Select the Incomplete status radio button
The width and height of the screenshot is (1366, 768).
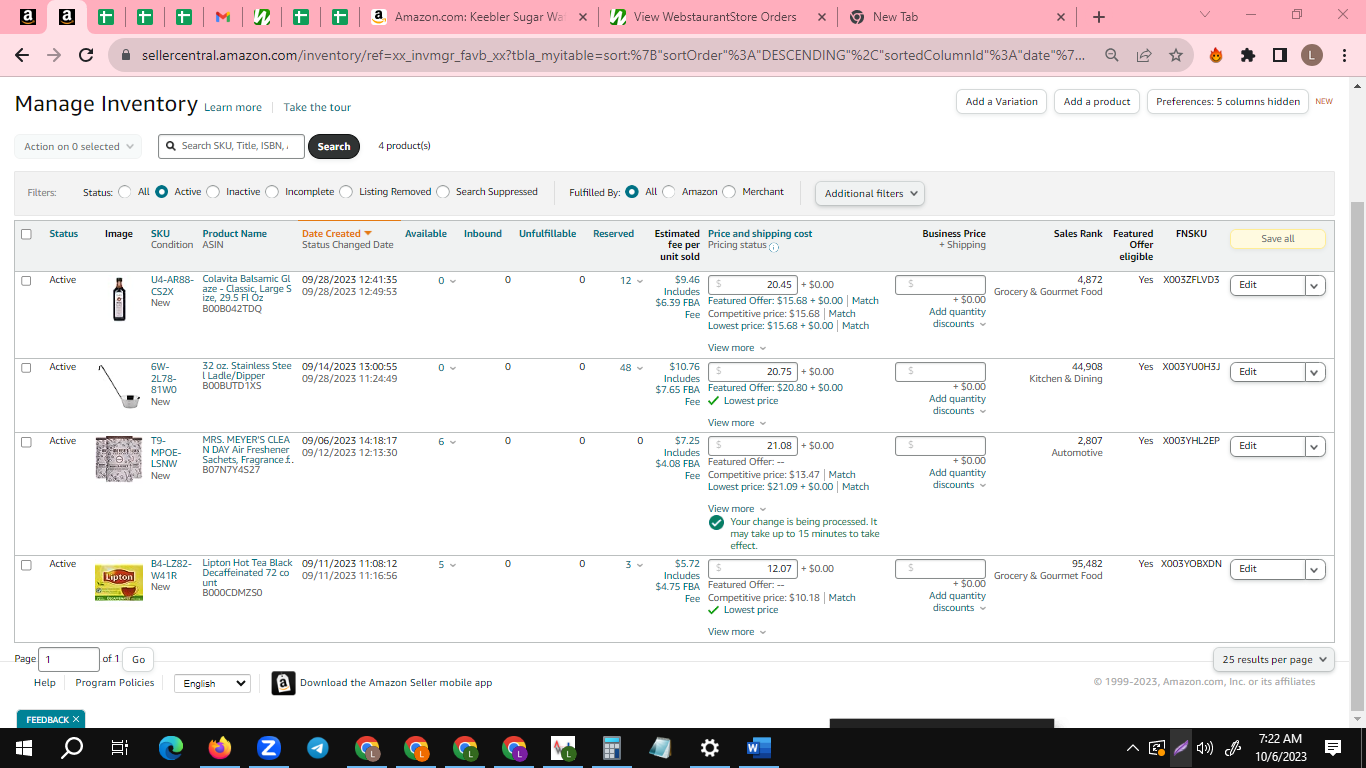pos(272,192)
